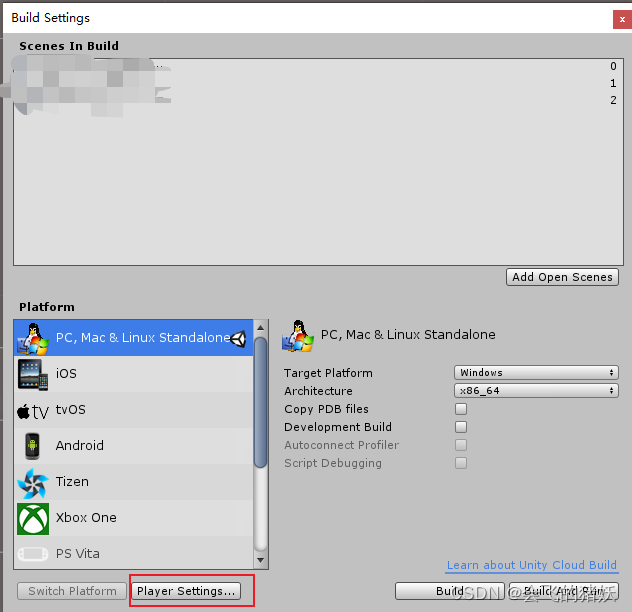Click the iOS platform icon
This screenshot has width=632, height=612.
pos(33,375)
